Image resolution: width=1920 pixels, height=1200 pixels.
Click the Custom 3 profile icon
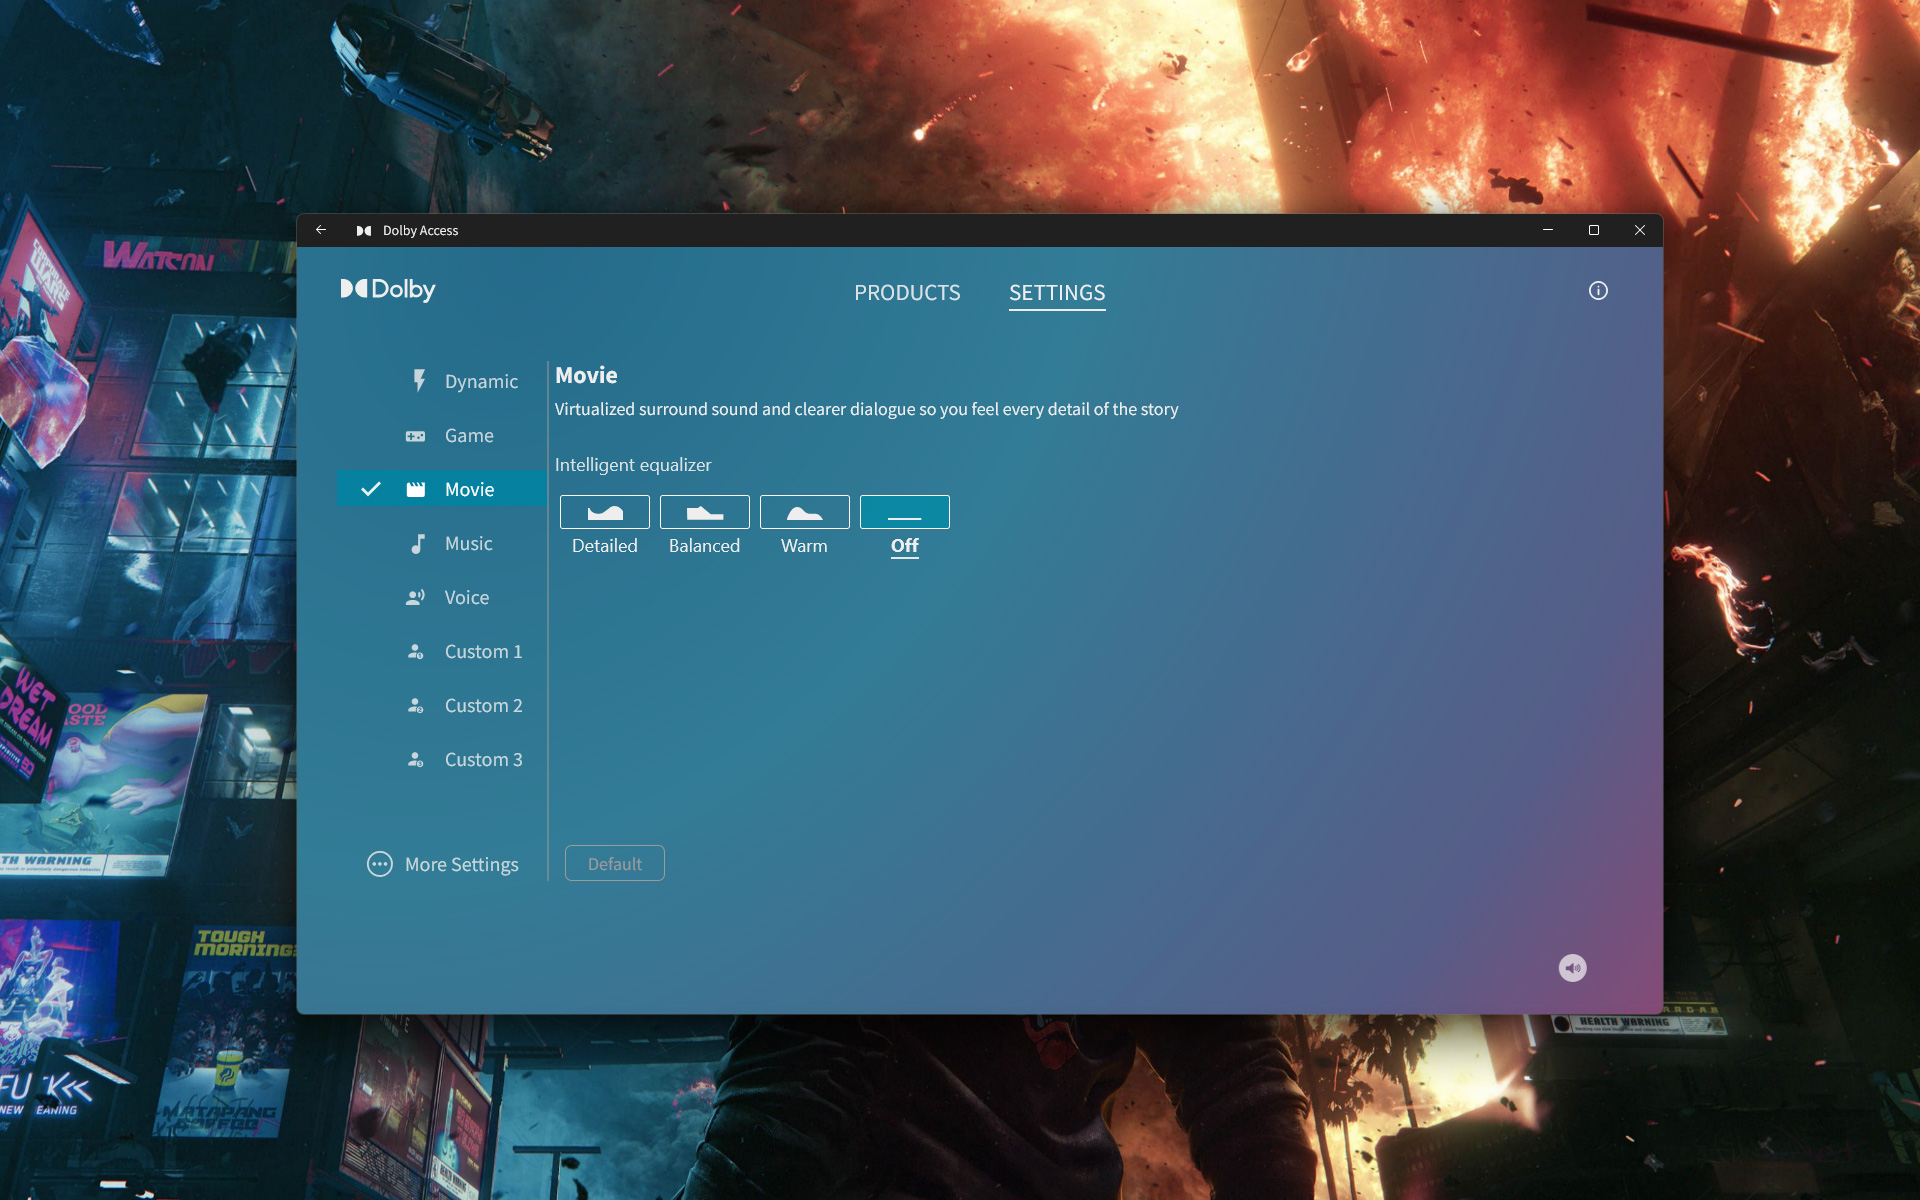pyautogui.click(x=415, y=760)
